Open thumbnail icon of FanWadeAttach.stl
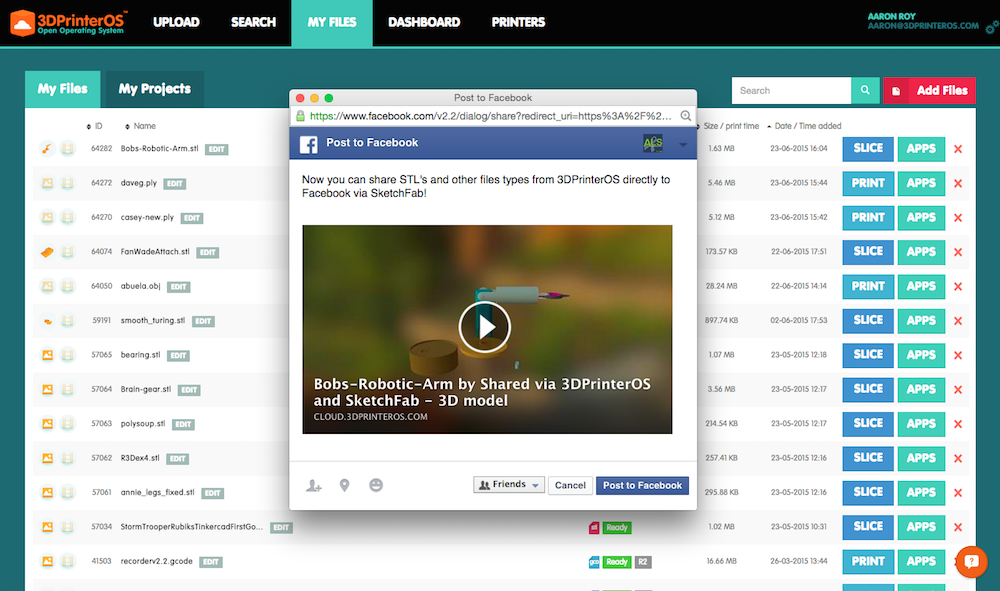The height and width of the screenshot is (591, 1000). (x=47, y=252)
